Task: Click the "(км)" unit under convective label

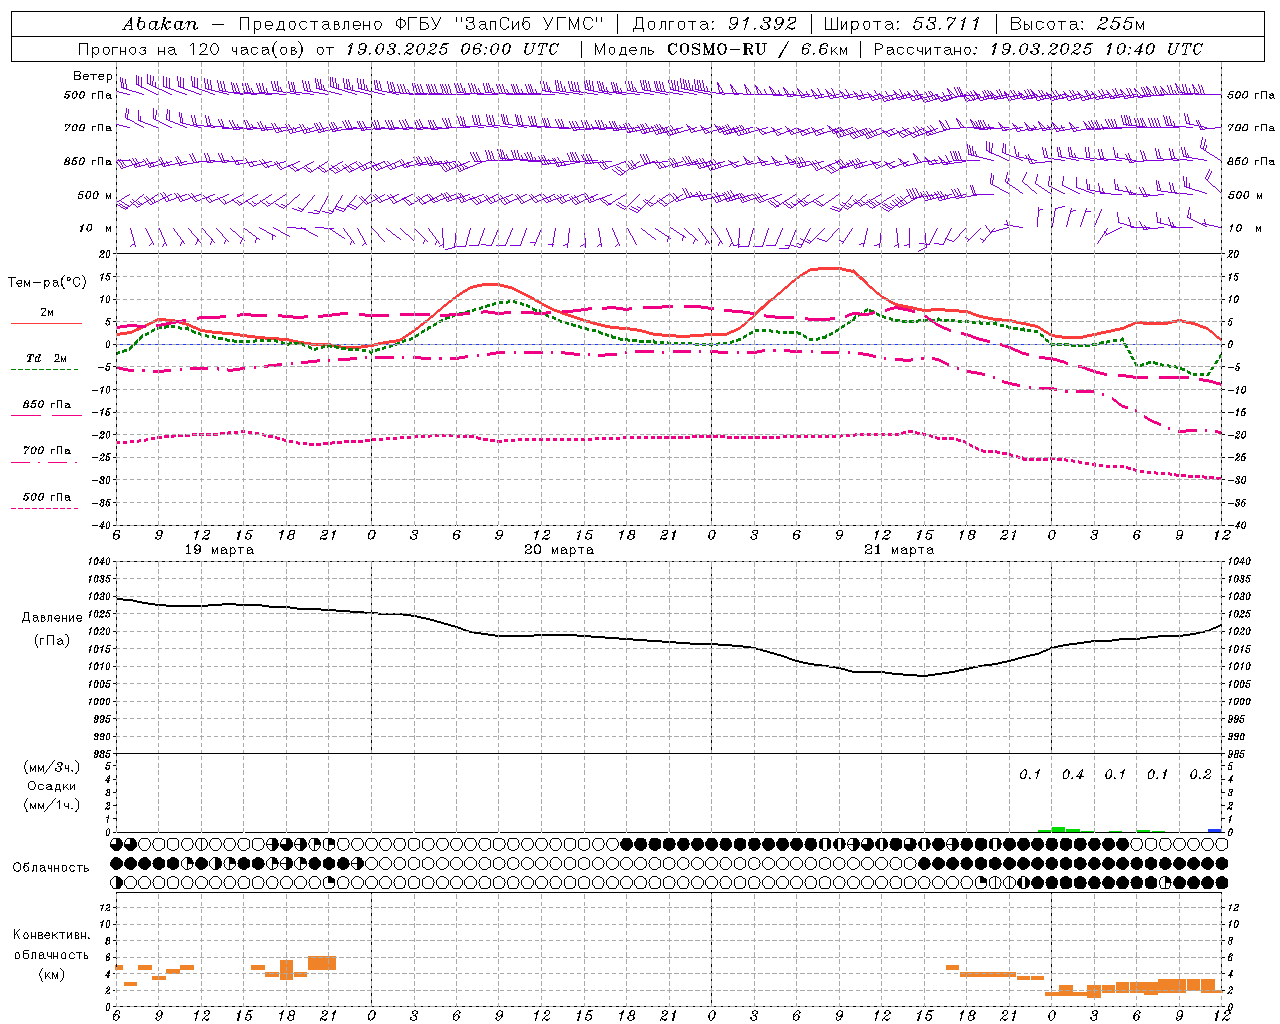Action: [52, 974]
